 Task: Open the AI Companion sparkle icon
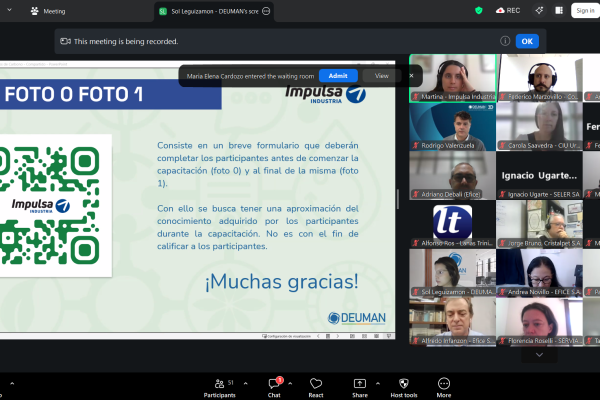[539, 10]
